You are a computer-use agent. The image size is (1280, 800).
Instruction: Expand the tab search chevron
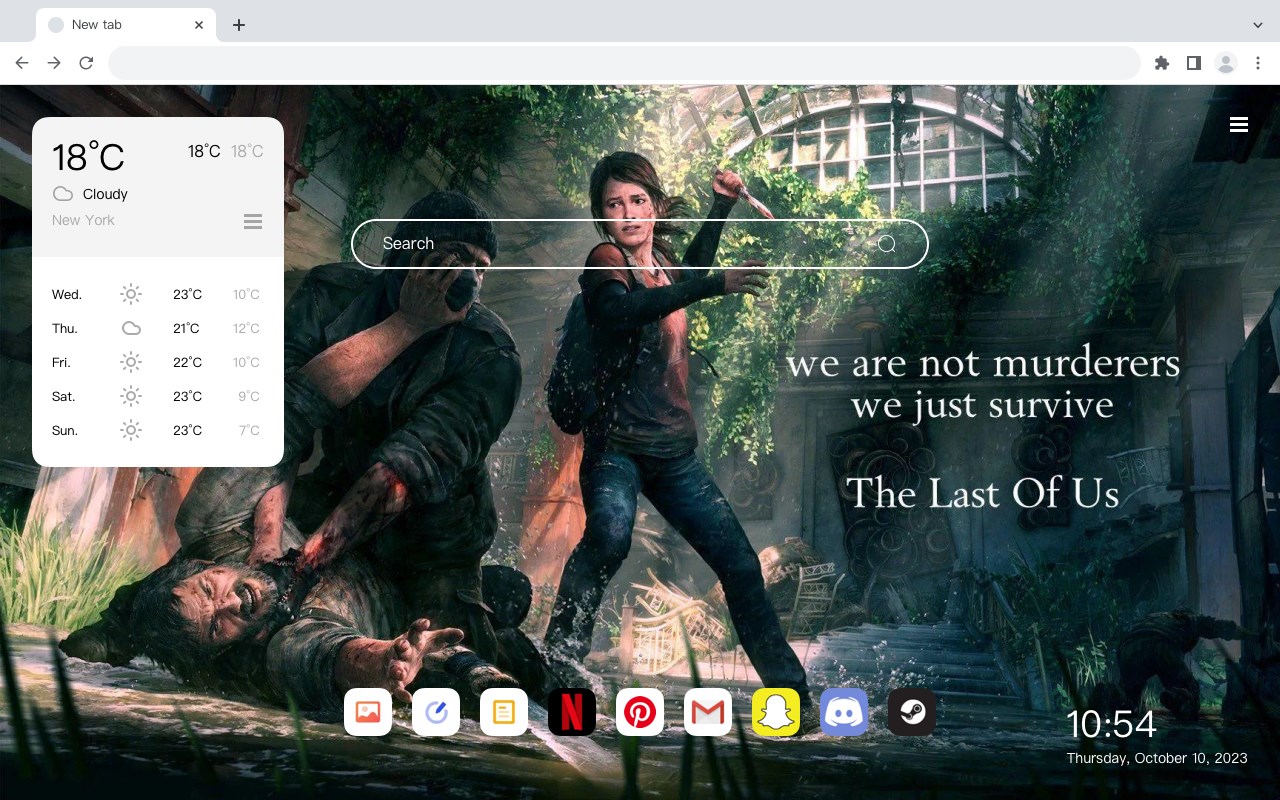click(x=1258, y=25)
